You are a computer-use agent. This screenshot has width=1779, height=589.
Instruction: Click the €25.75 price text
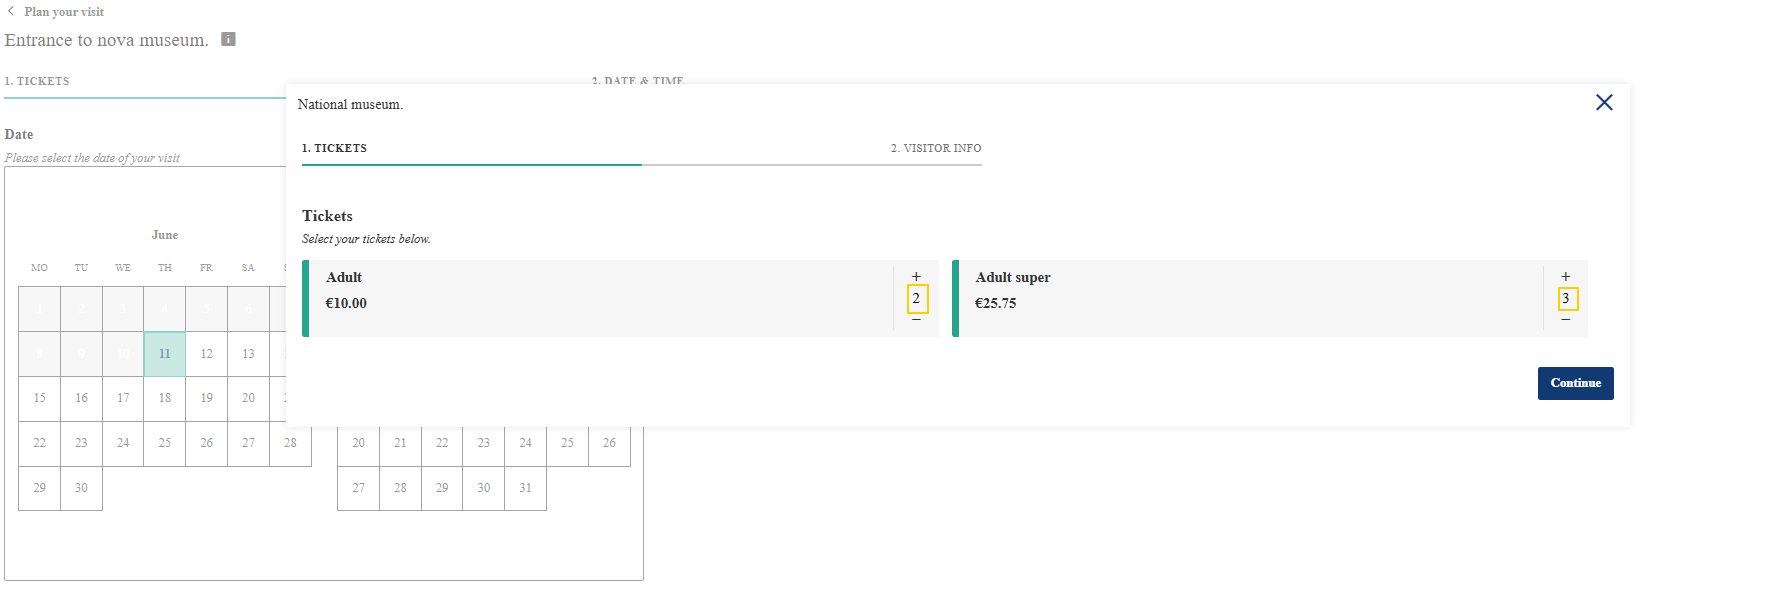(996, 303)
